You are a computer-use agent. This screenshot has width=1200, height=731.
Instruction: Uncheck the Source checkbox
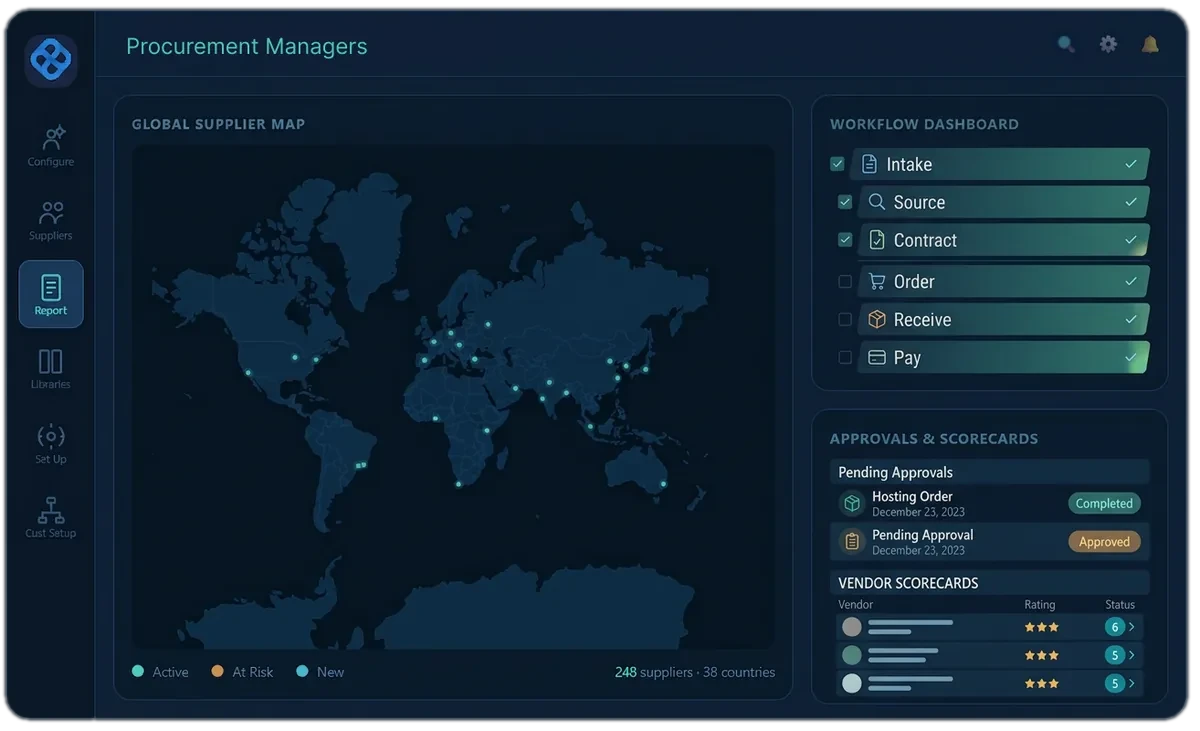click(845, 202)
